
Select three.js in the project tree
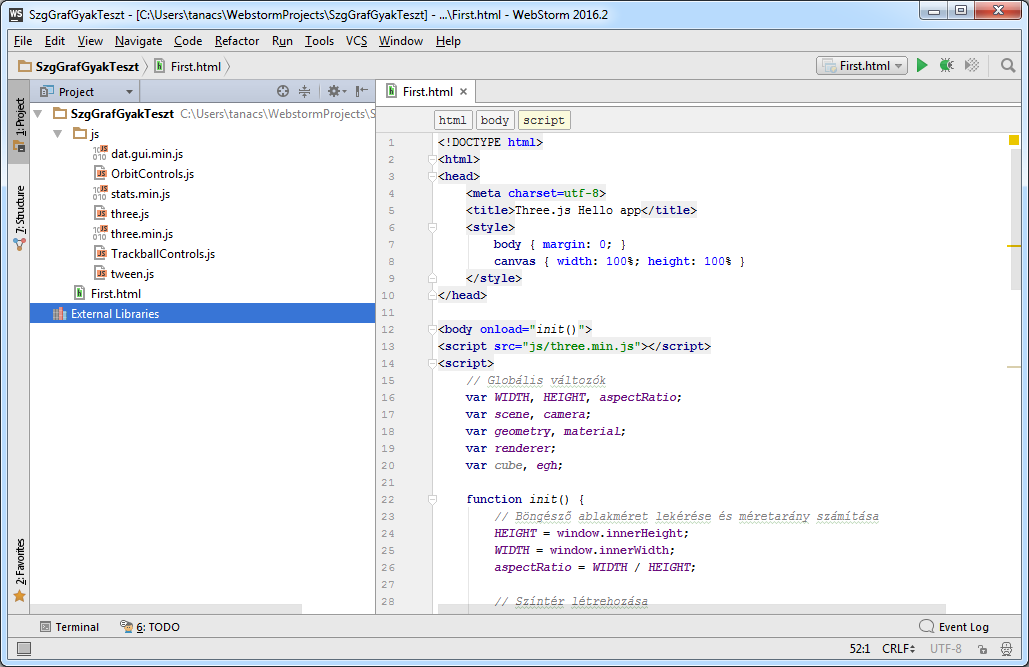[x=130, y=214]
